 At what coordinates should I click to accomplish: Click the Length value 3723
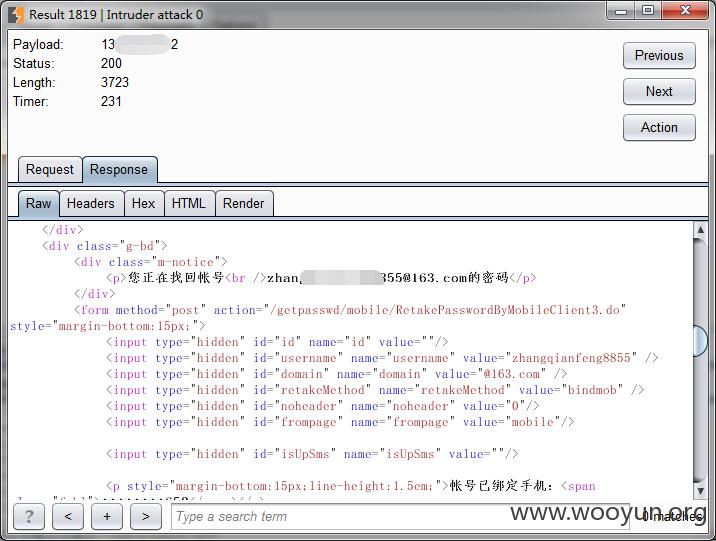click(x=115, y=82)
